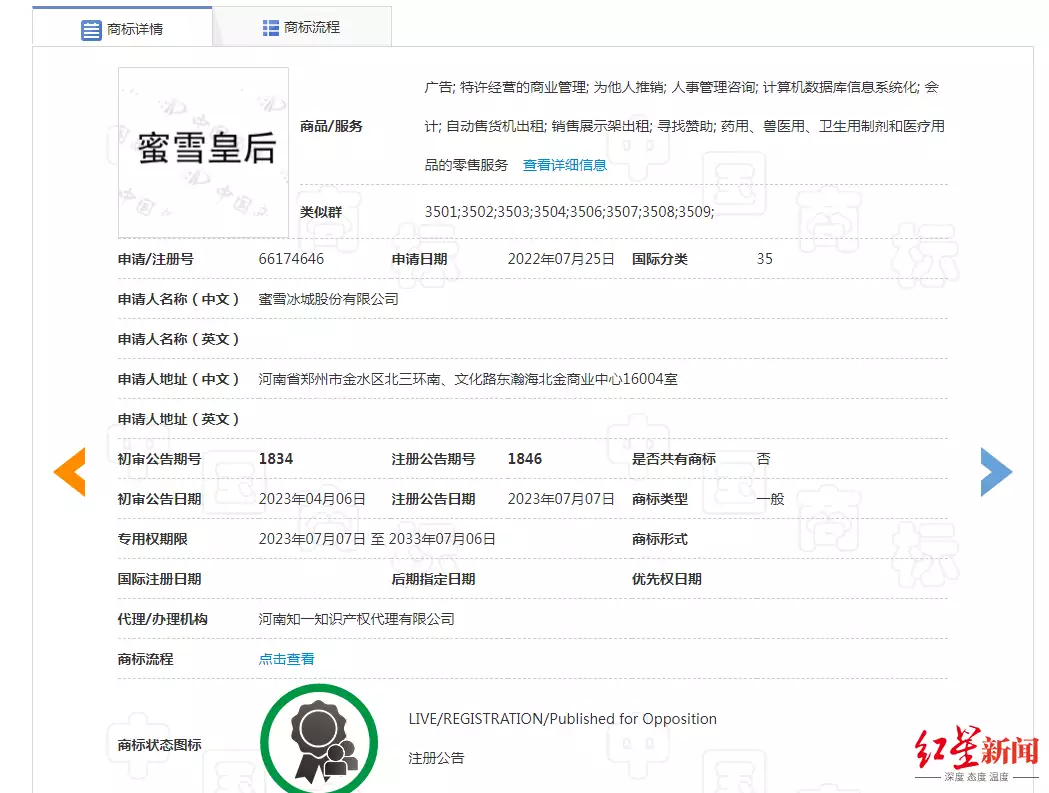Image resolution: width=1049 pixels, height=793 pixels.
Task: Click the 红星新闻 watermark logo
Action: pyautogui.click(x=976, y=751)
